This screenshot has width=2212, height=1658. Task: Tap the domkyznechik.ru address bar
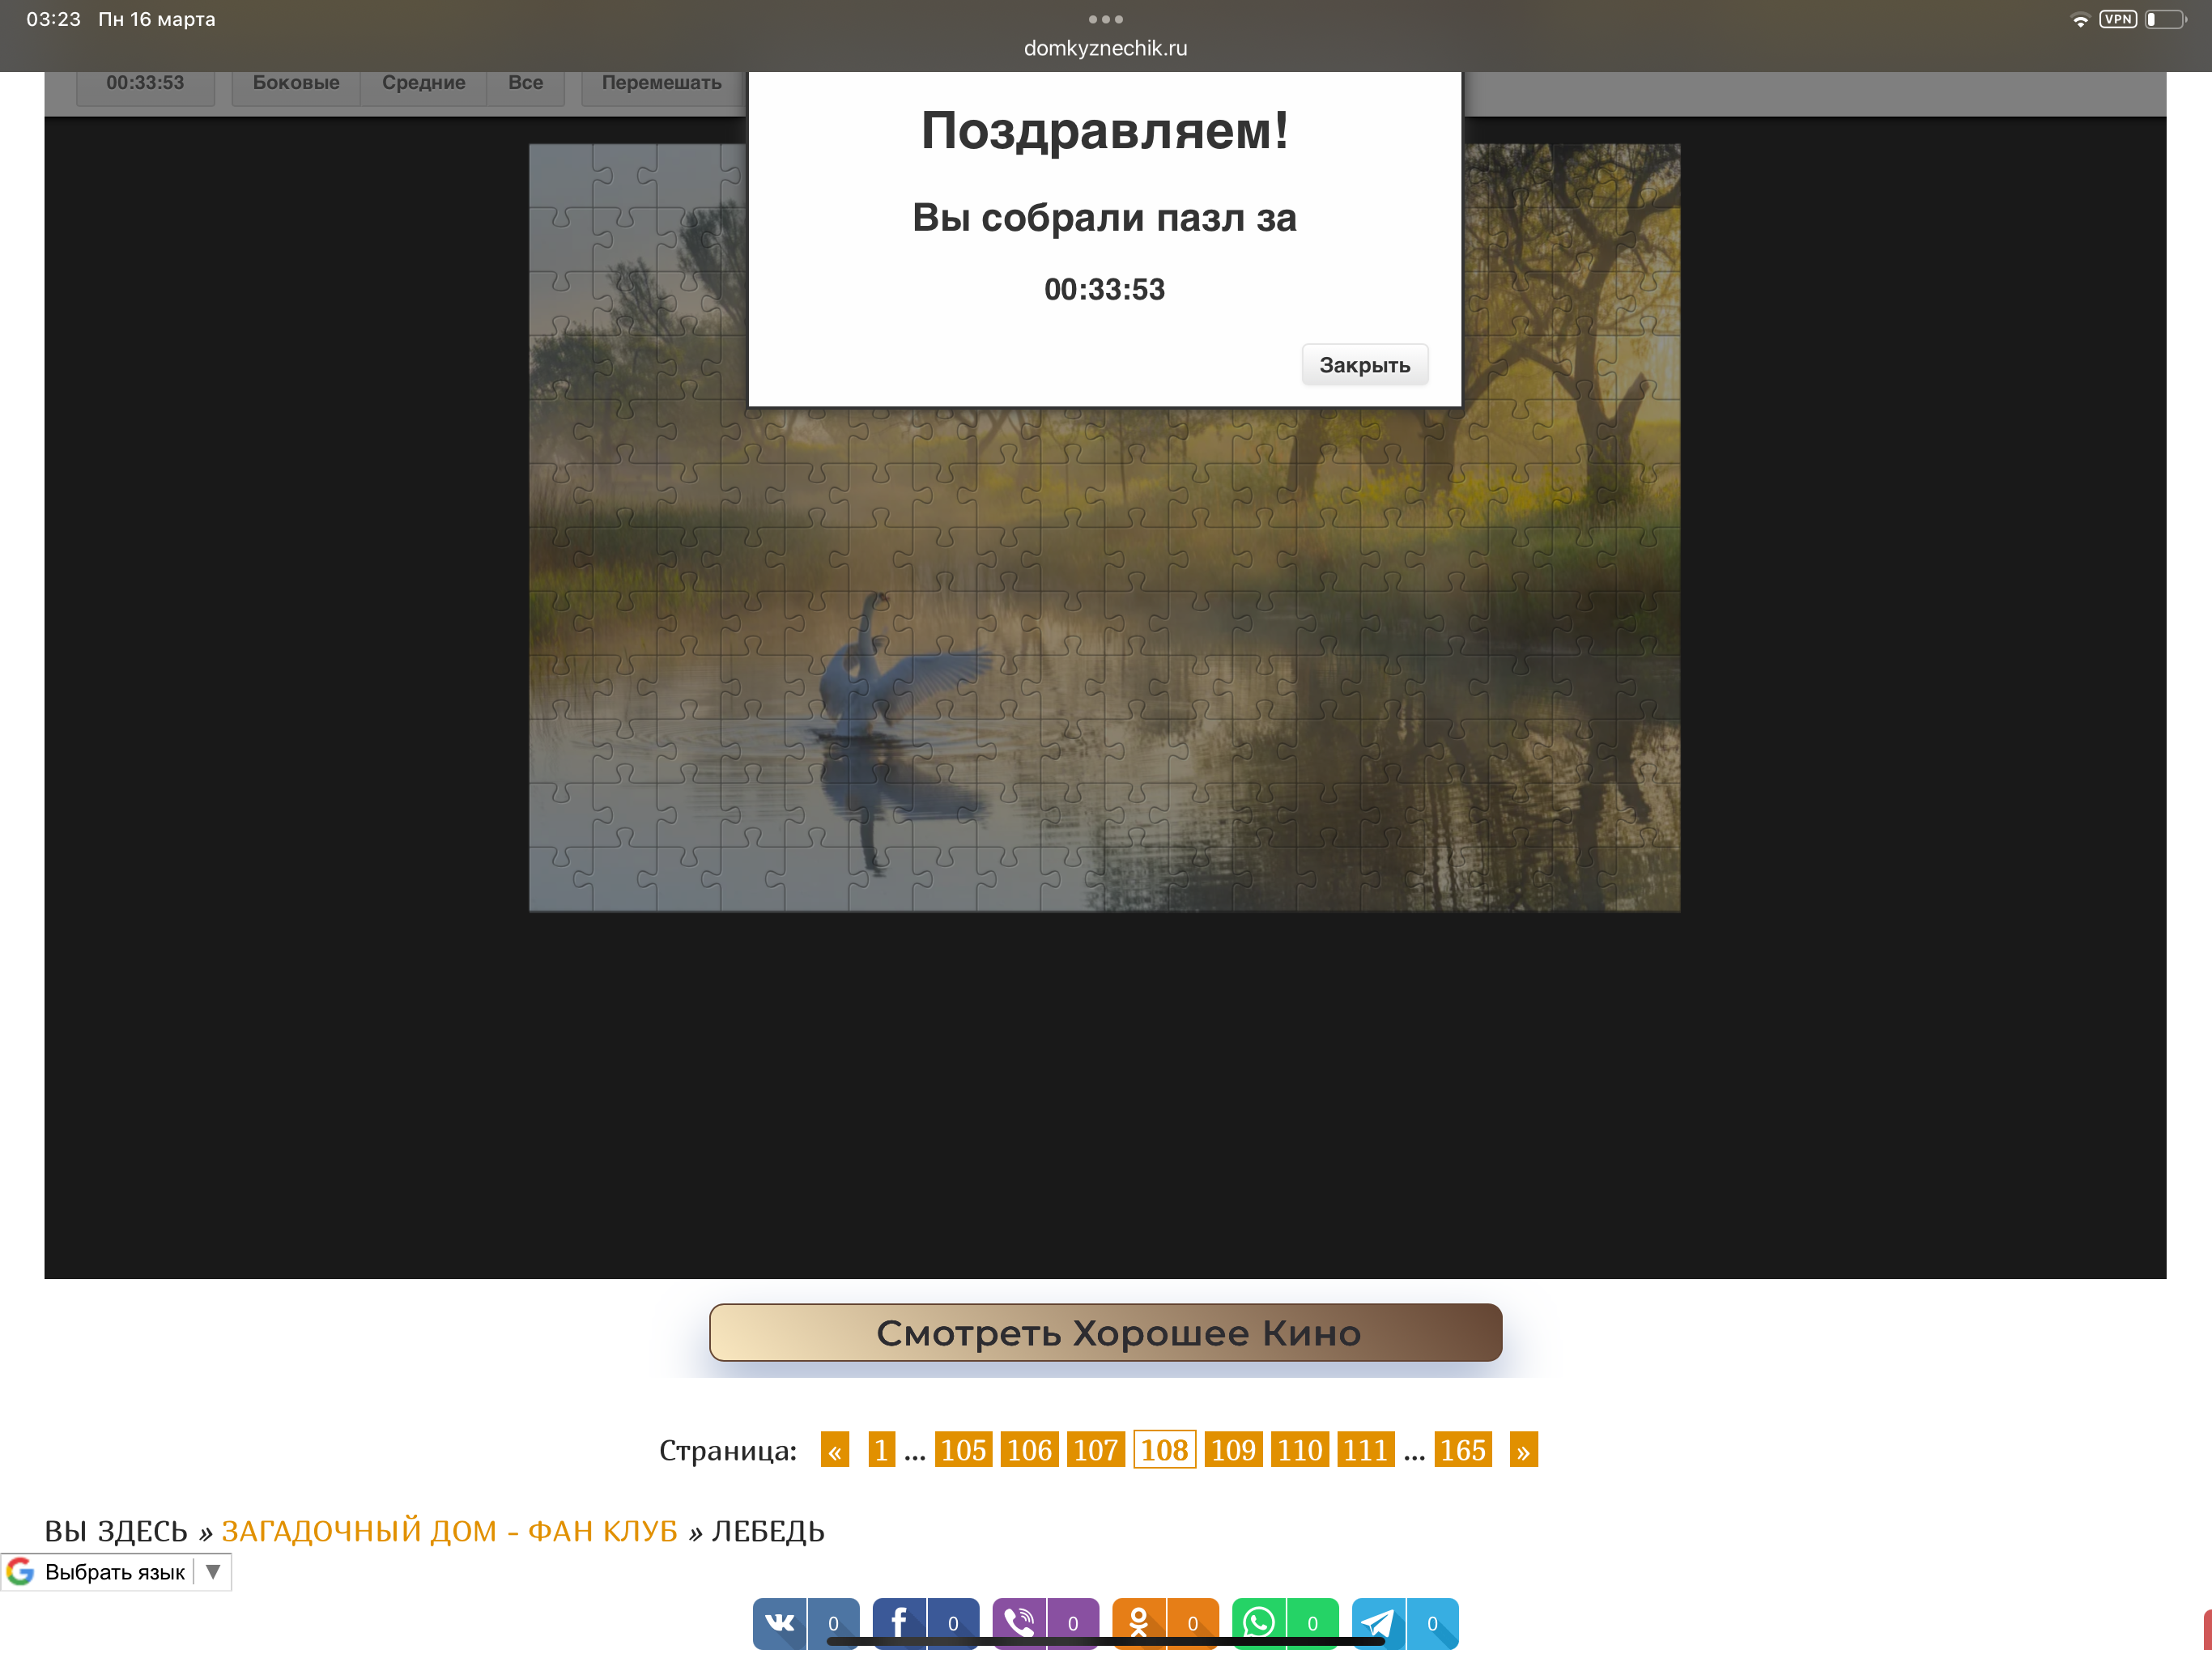pyautogui.click(x=1105, y=48)
